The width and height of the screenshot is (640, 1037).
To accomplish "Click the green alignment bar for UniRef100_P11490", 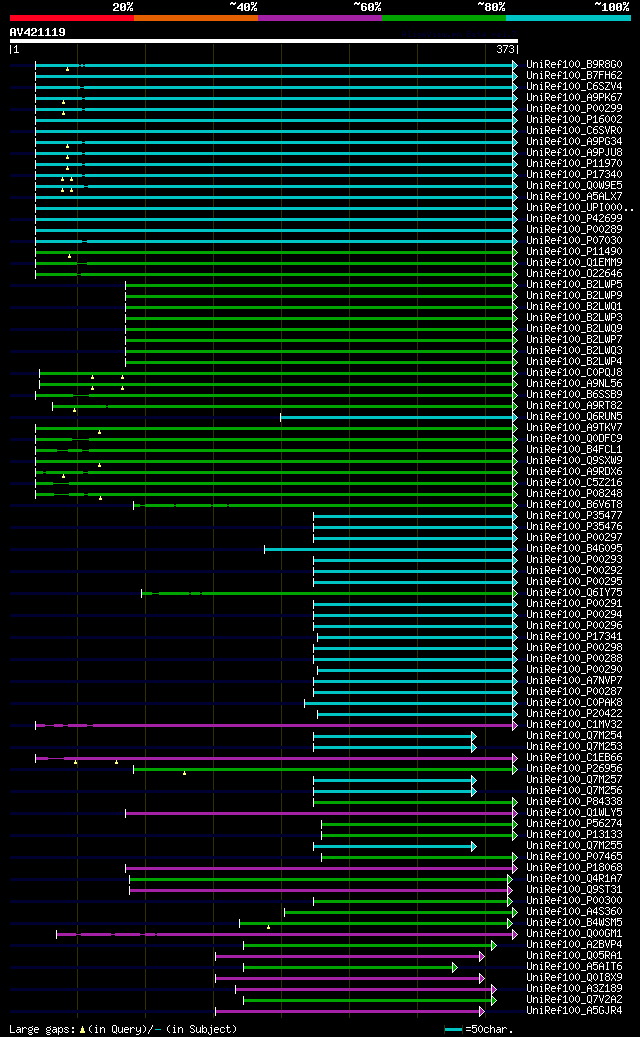I will point(276,252).
